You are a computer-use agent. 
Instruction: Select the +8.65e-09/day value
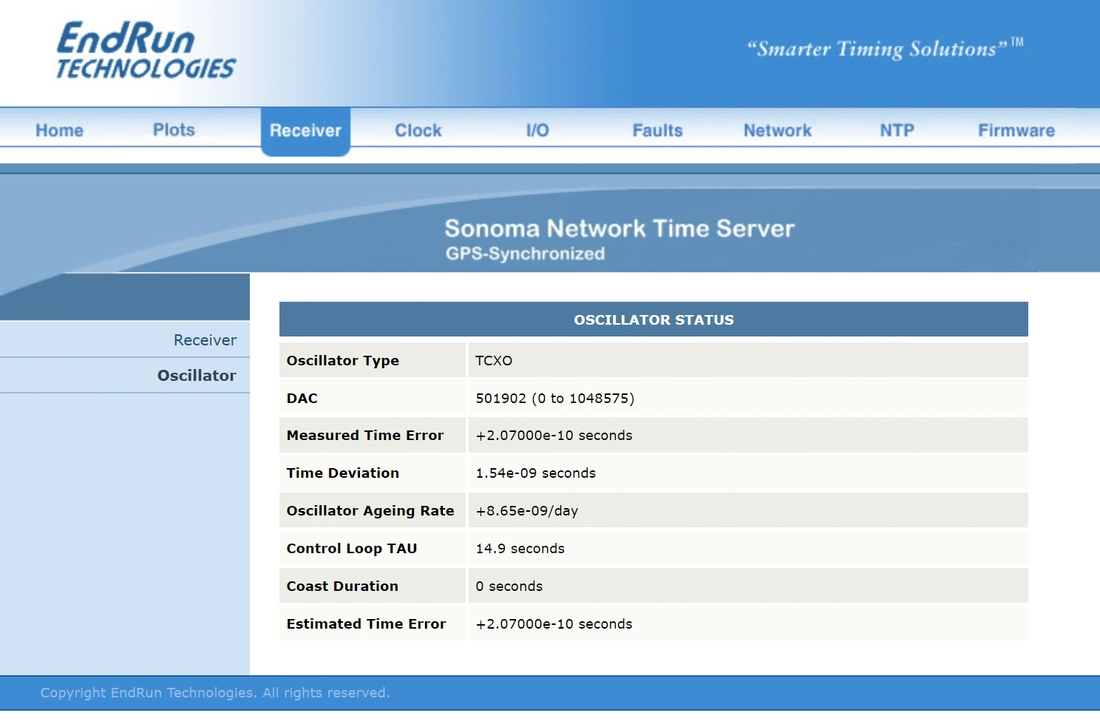pyautogui.click(x=527, y=511)
